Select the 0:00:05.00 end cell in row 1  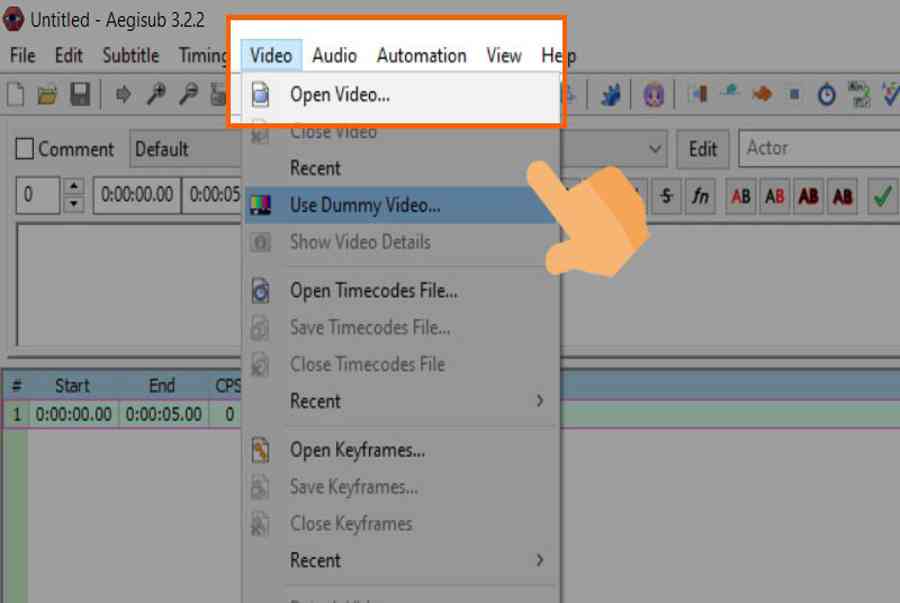[x=164, y=414]
